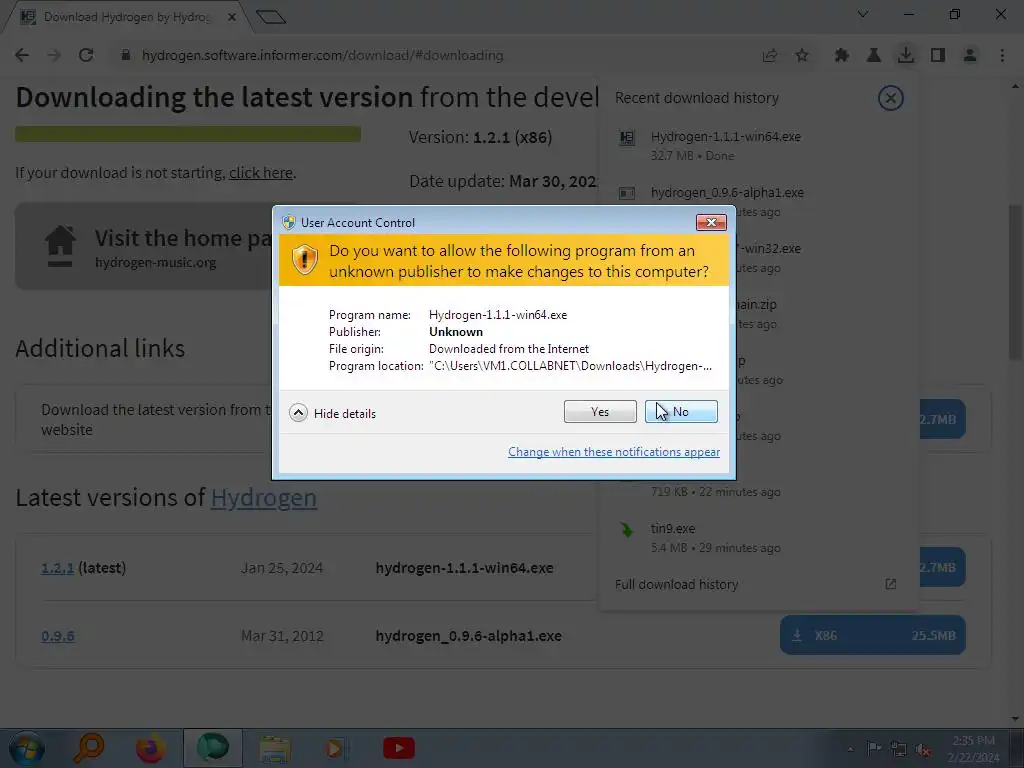Click the hydrogen_0.9.6-alpha1.exe file icon
Screen dimensions: 1024x768
click(627, 193)
